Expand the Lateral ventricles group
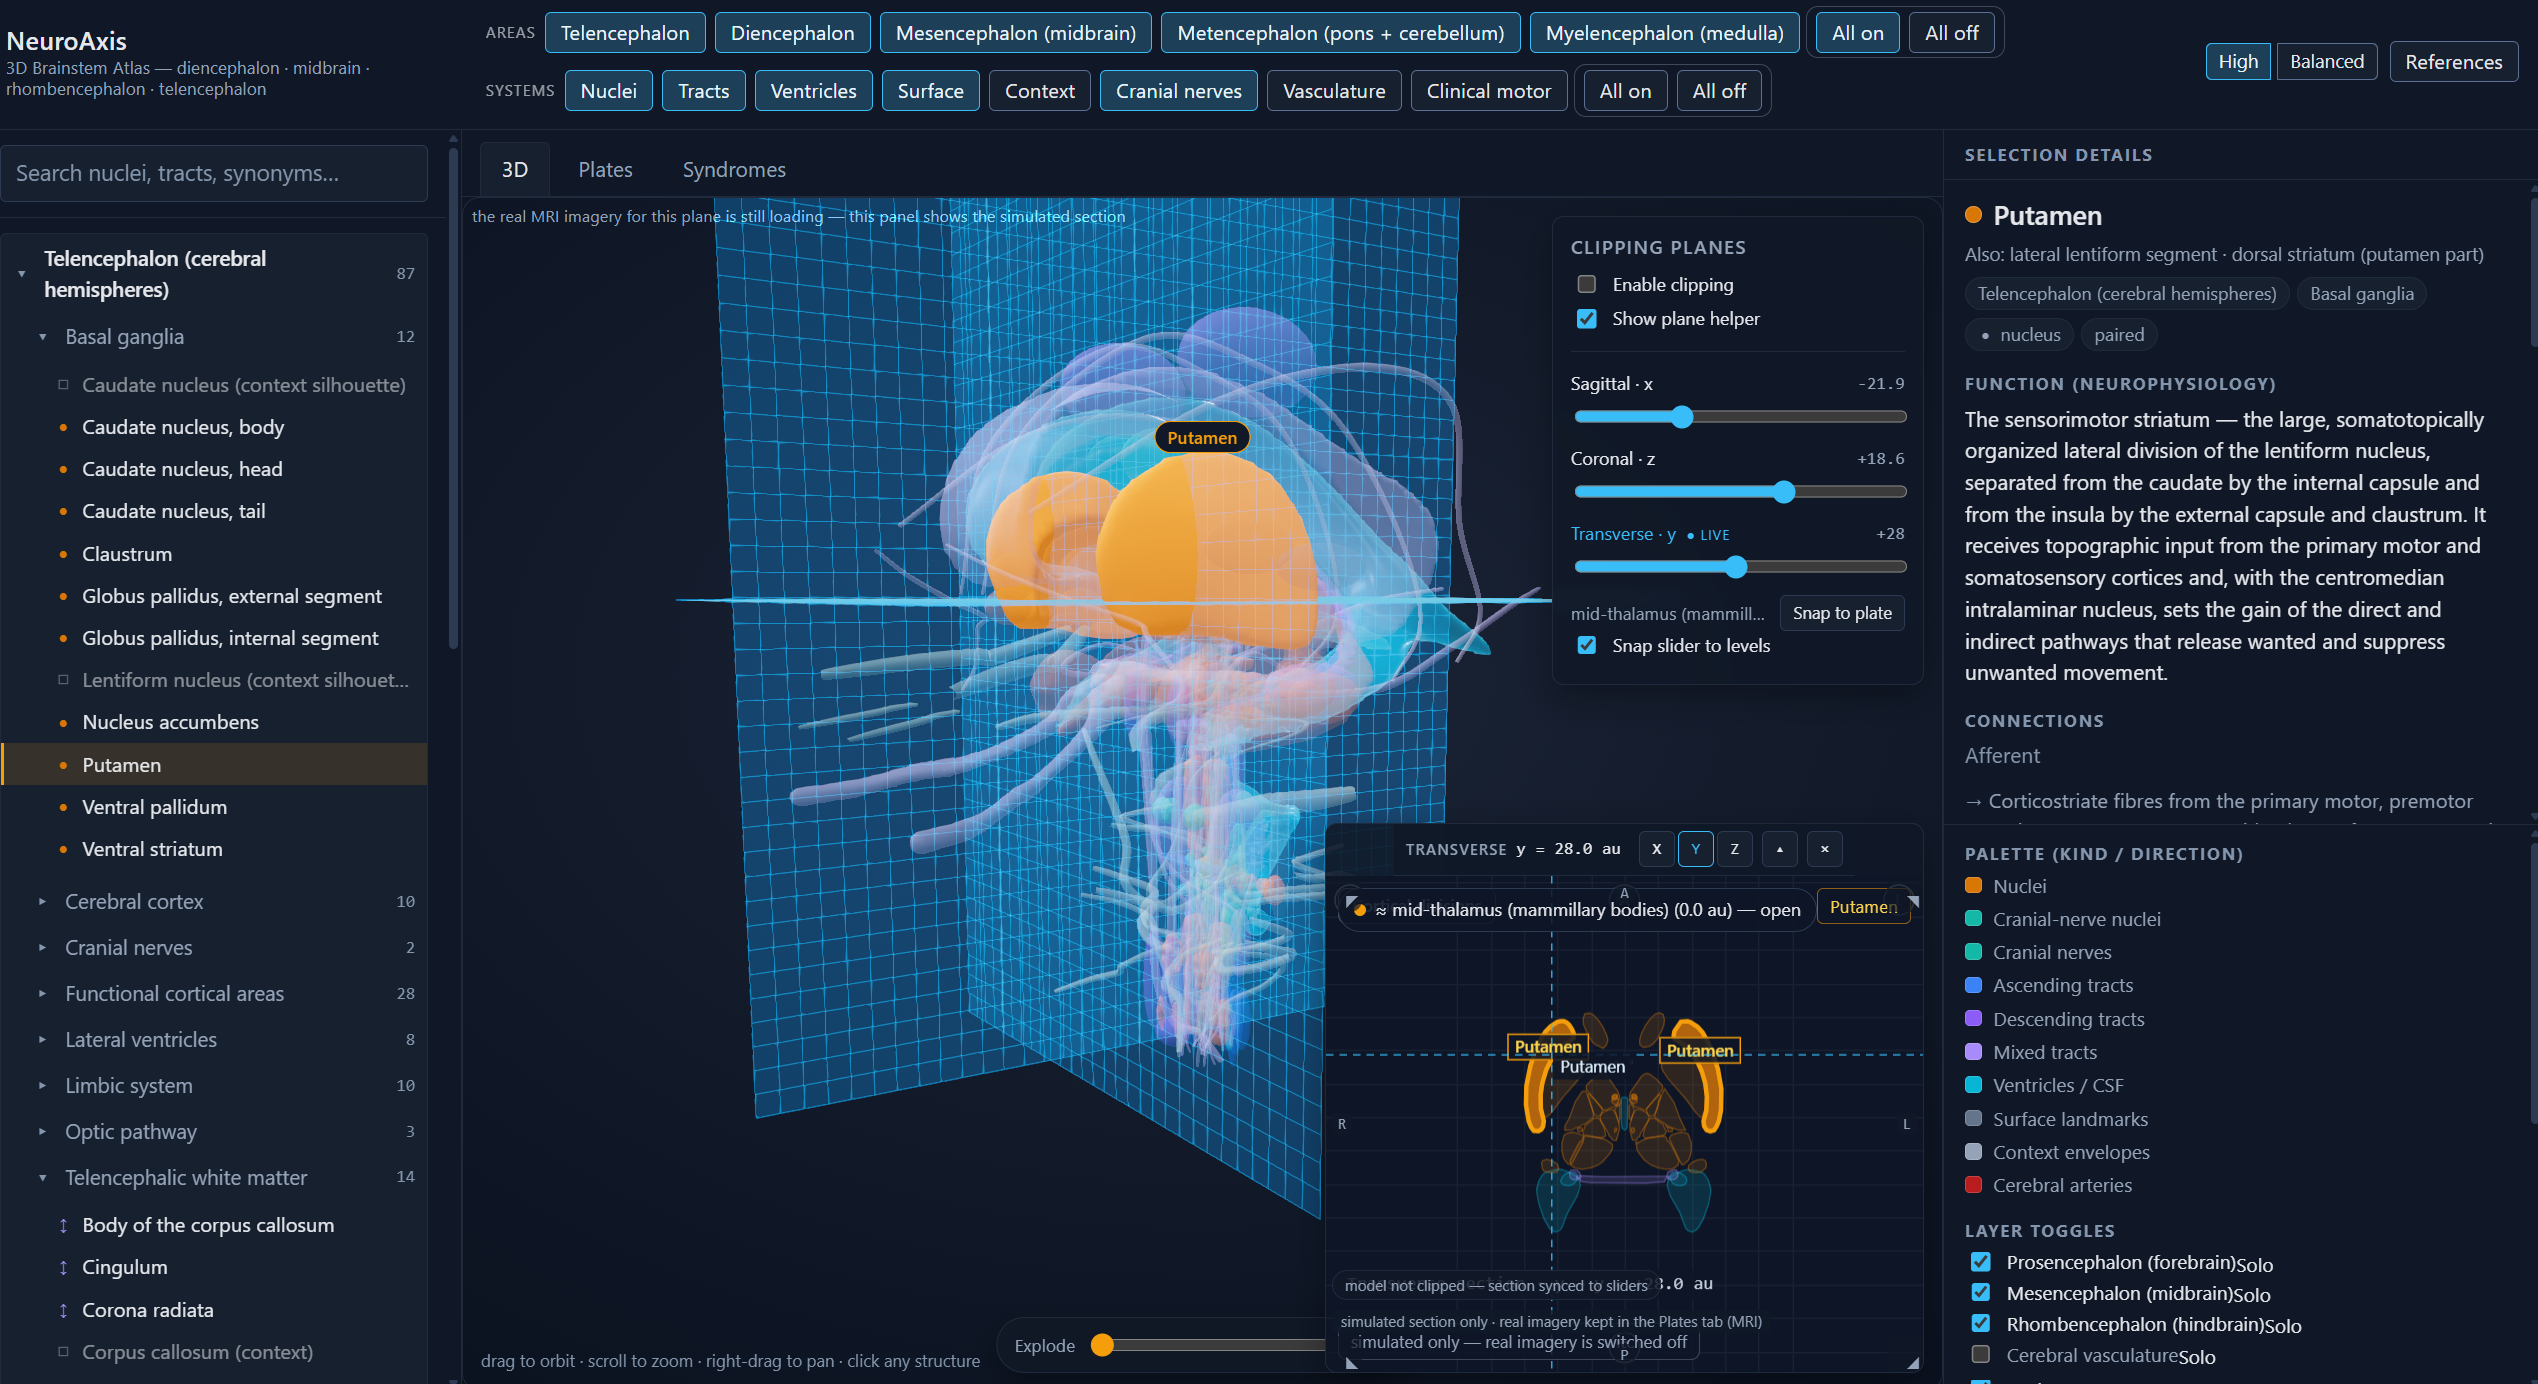 coord(42,1040)
